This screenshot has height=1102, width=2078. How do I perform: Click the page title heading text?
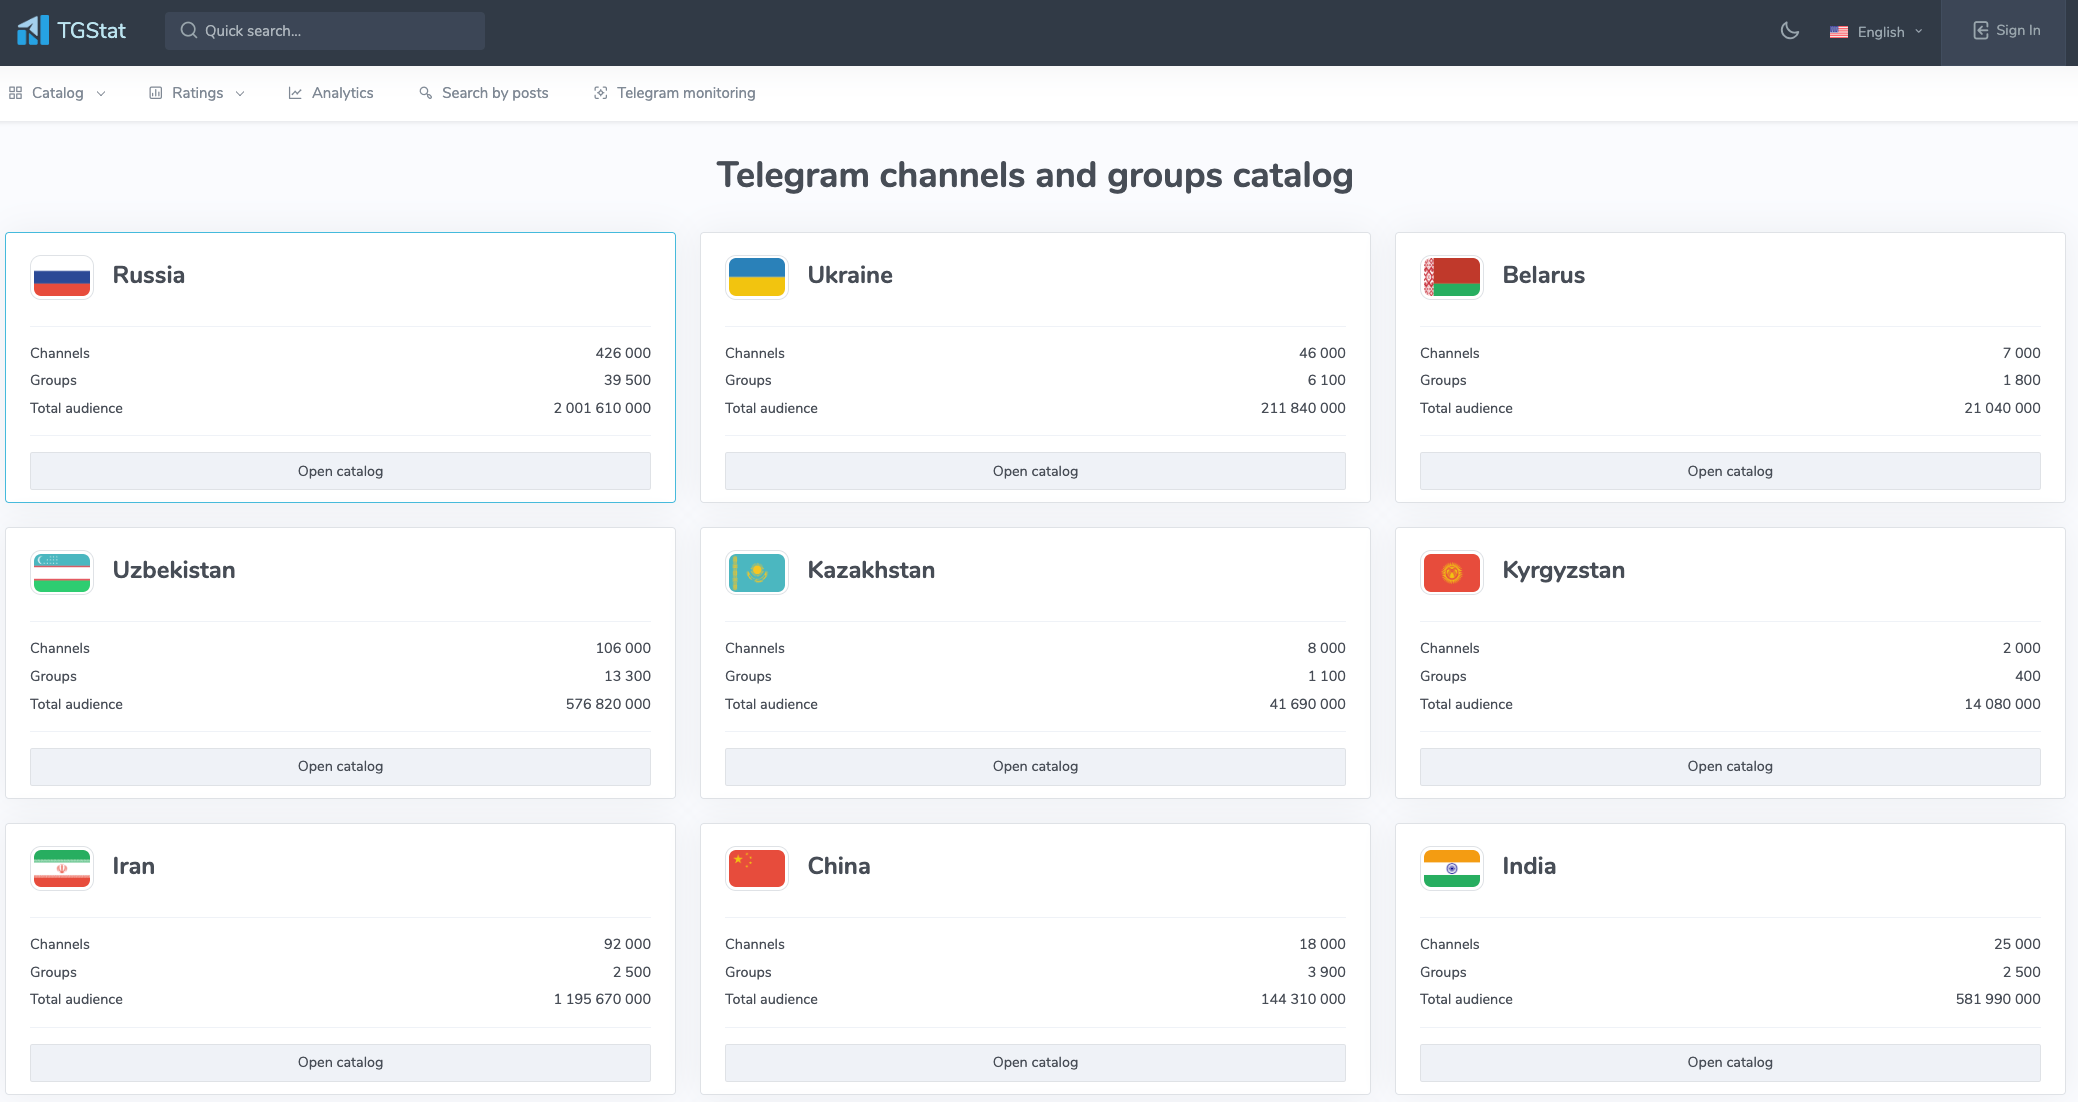point(1035,175)
